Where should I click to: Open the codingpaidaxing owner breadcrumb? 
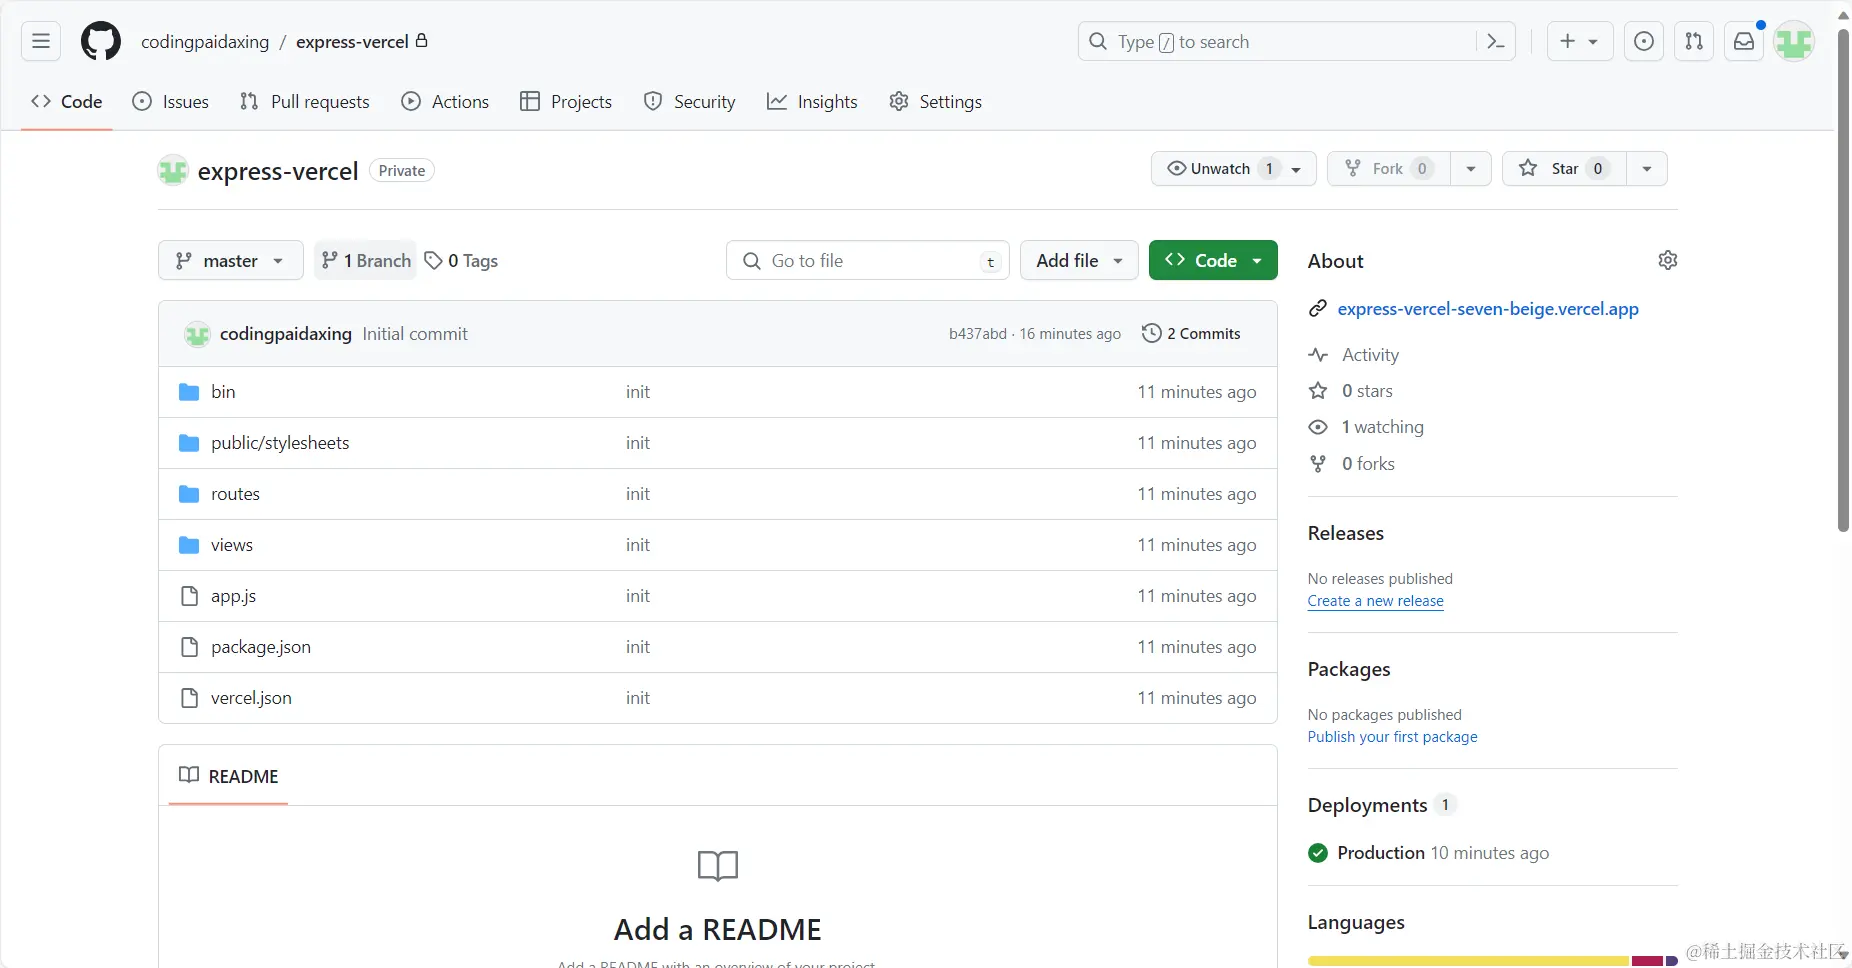tap(205, 42)
